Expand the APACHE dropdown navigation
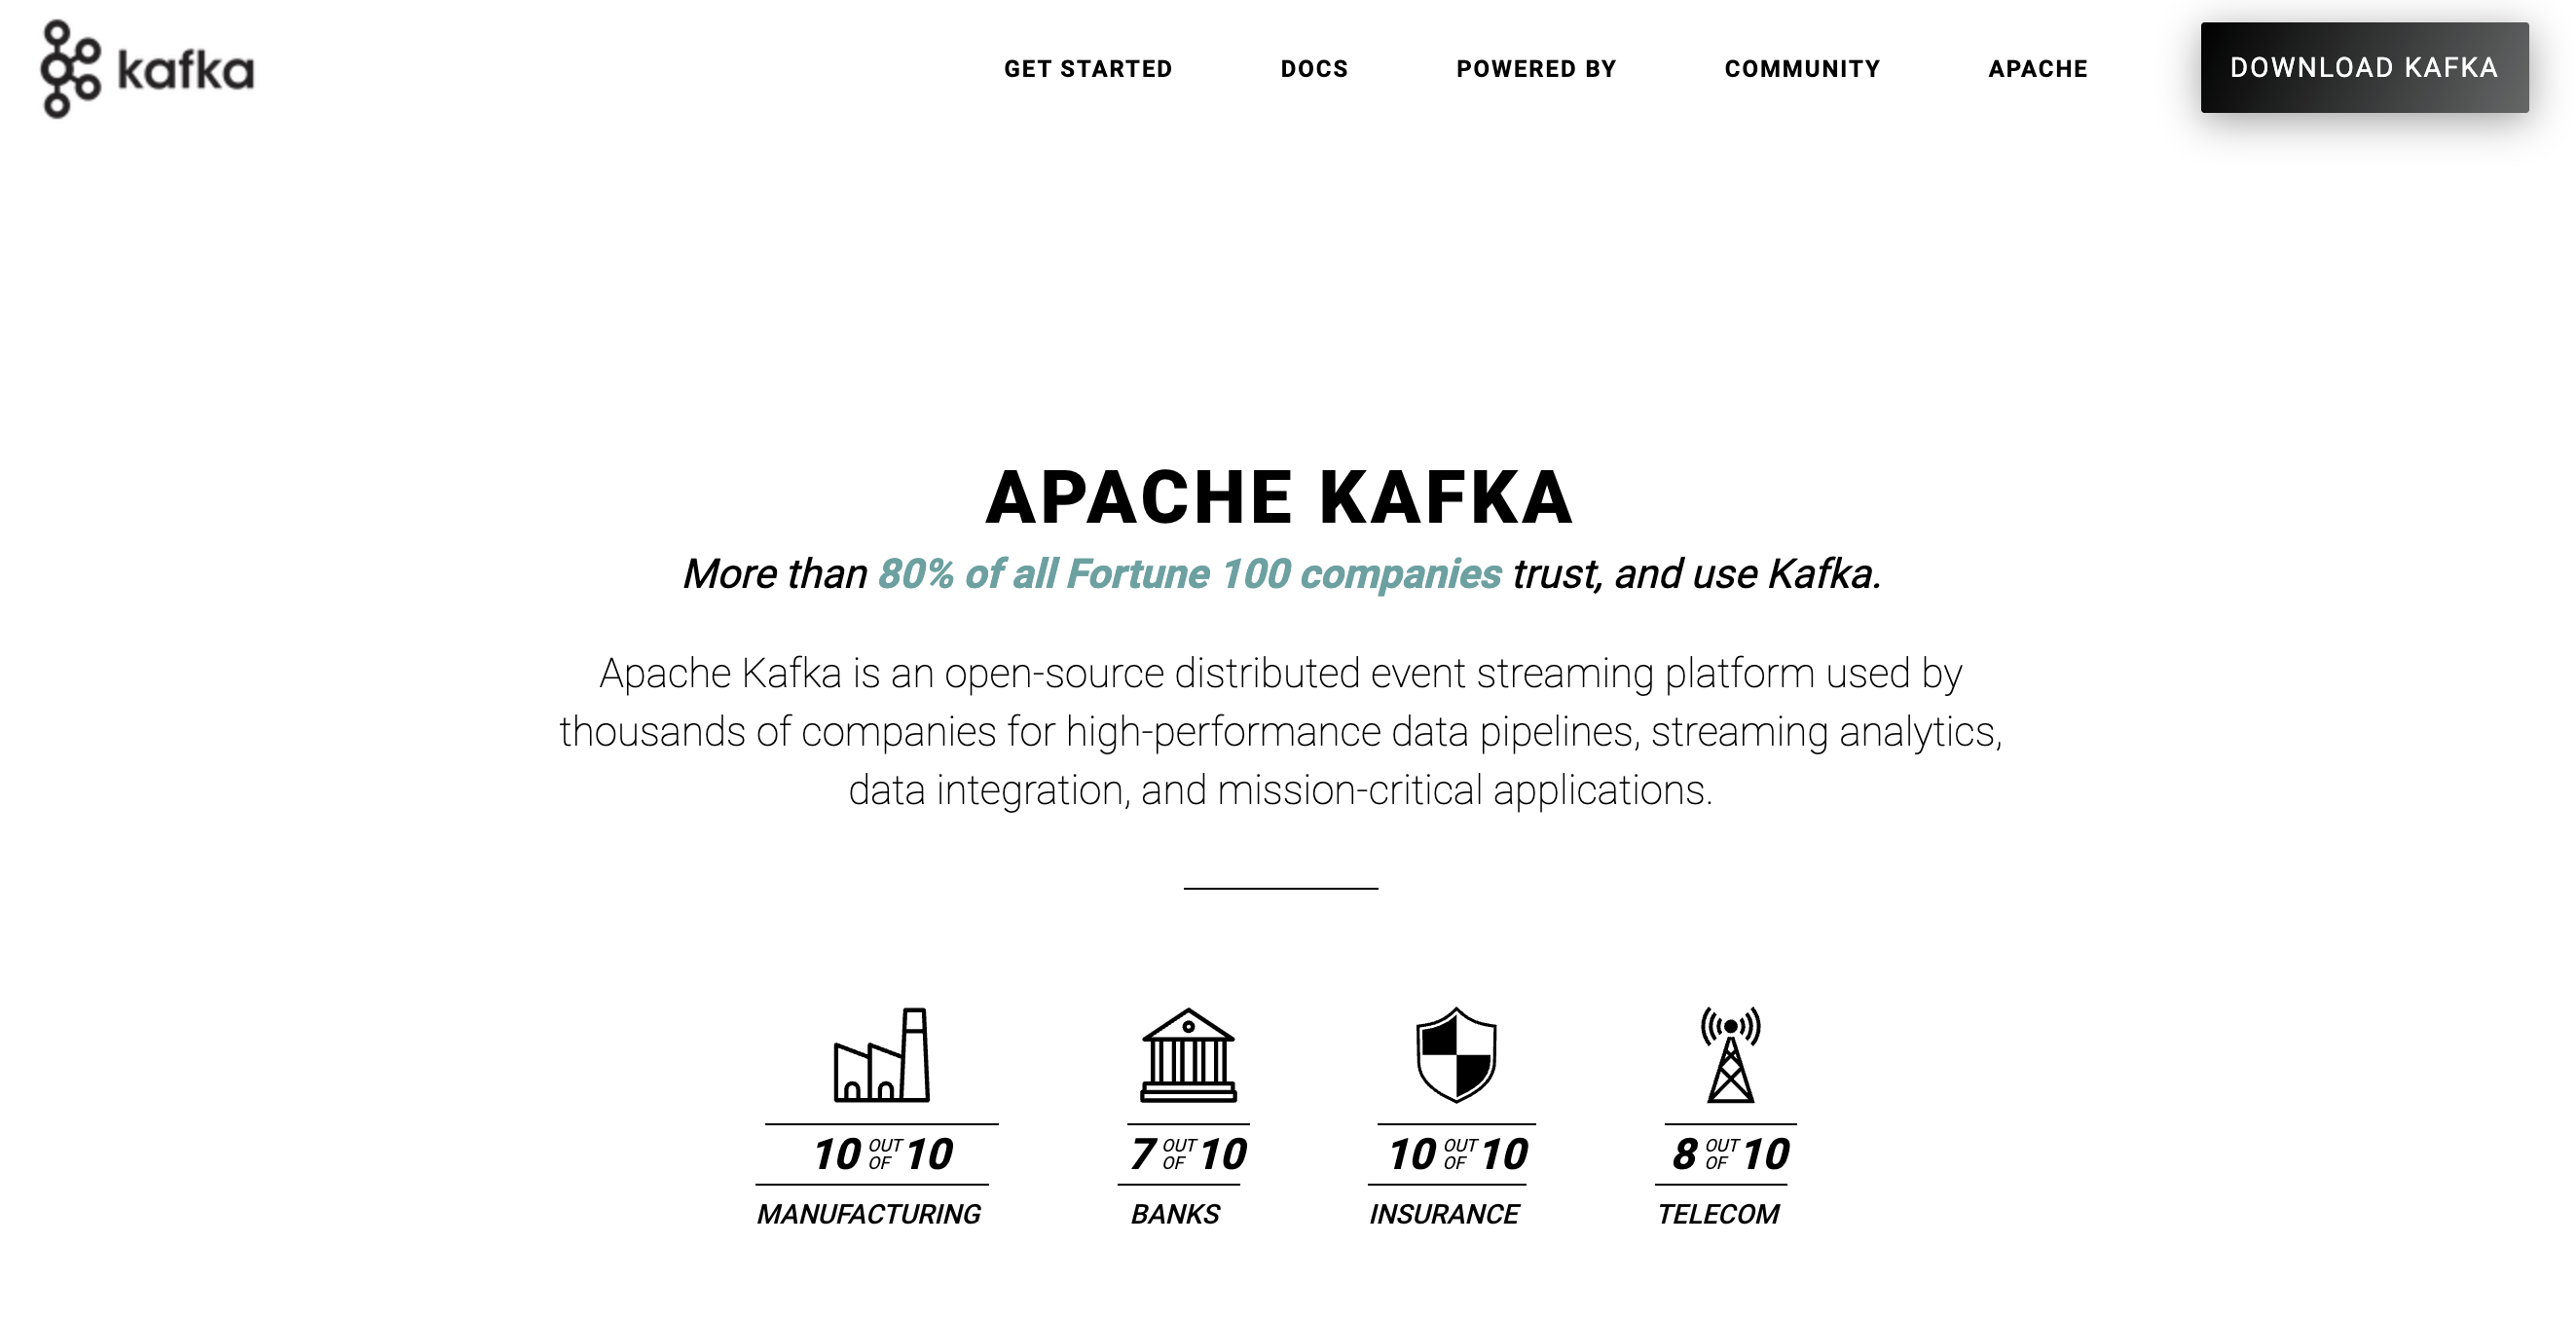The height and width of the screenshot is (1318, 2576). pyautogui.click(x=2039, y=69)
